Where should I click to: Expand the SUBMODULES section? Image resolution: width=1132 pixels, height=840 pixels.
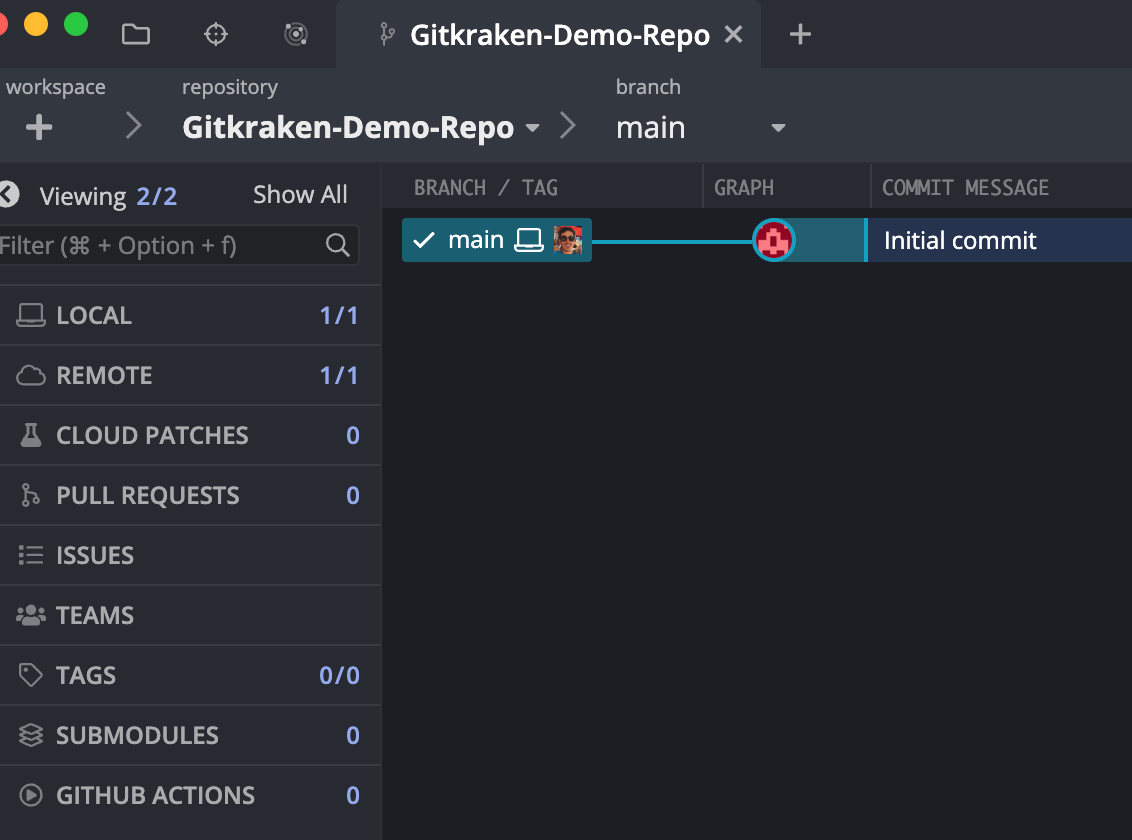[x=189, y=735]
